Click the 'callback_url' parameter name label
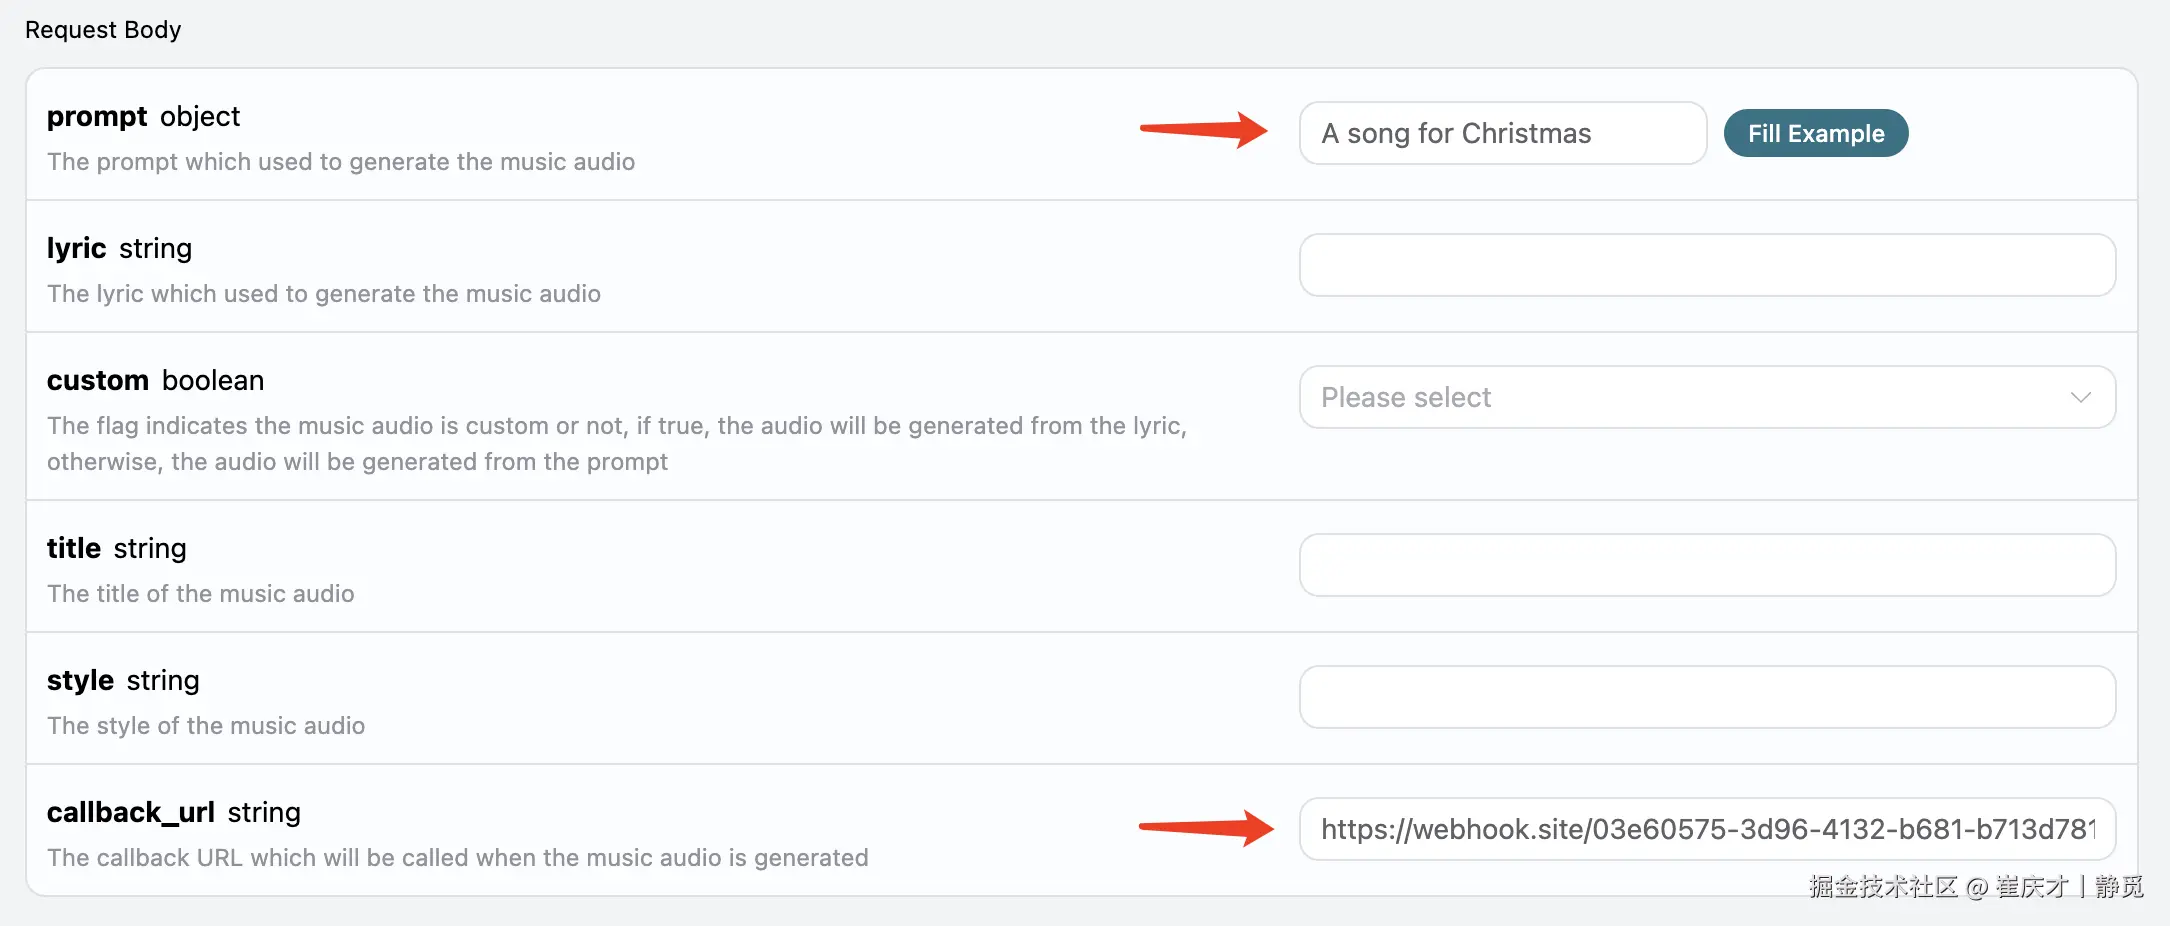Viewport: 2170px width, 926px height. 131,812
